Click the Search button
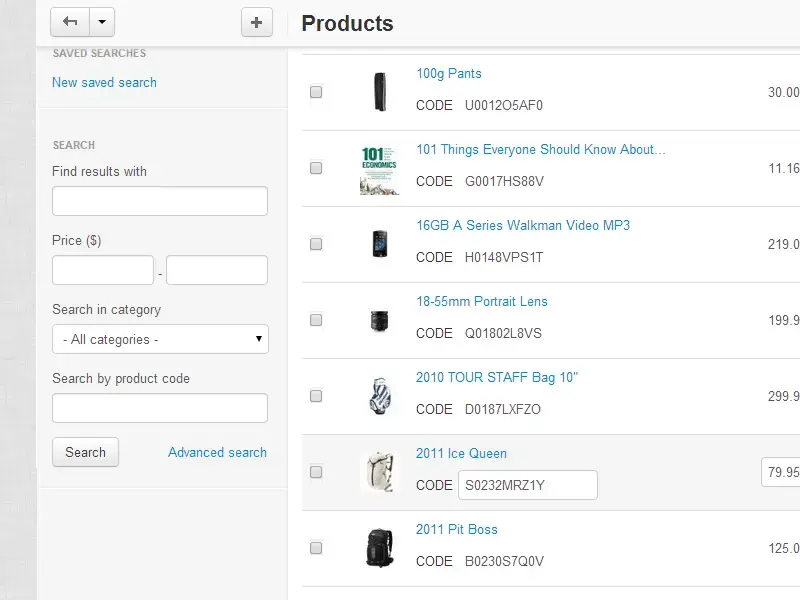This screenshot has height=600, width=800. tap(85, 452)
